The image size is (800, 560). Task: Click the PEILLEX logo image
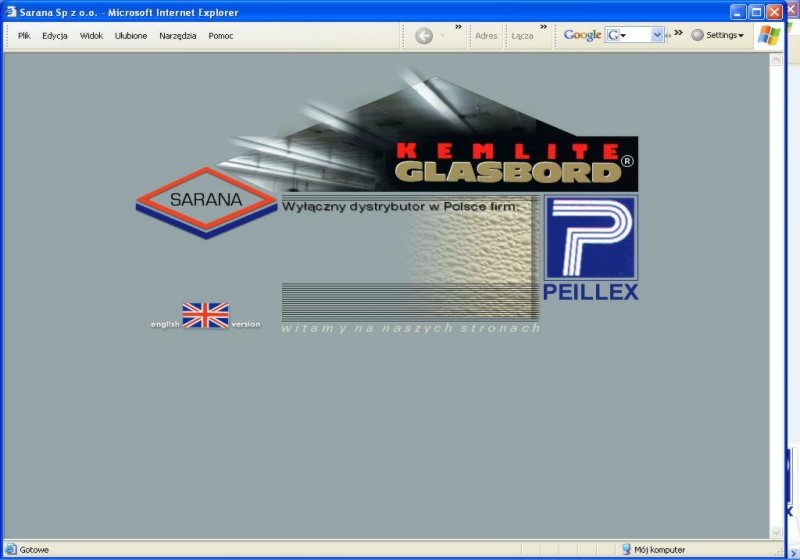click(590, 248)
